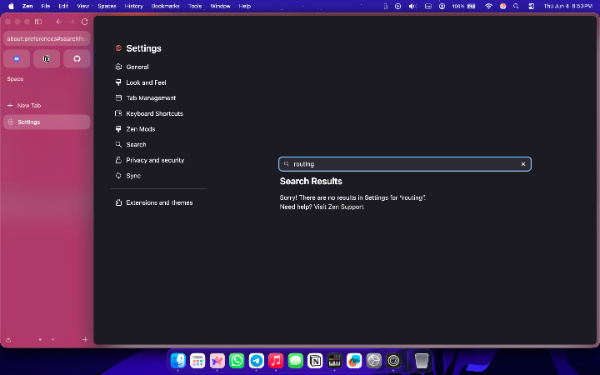The width and height of the screenshot is (600, 375).
Task: Open Extensions and themes page
Action: [x=154, y=203]
